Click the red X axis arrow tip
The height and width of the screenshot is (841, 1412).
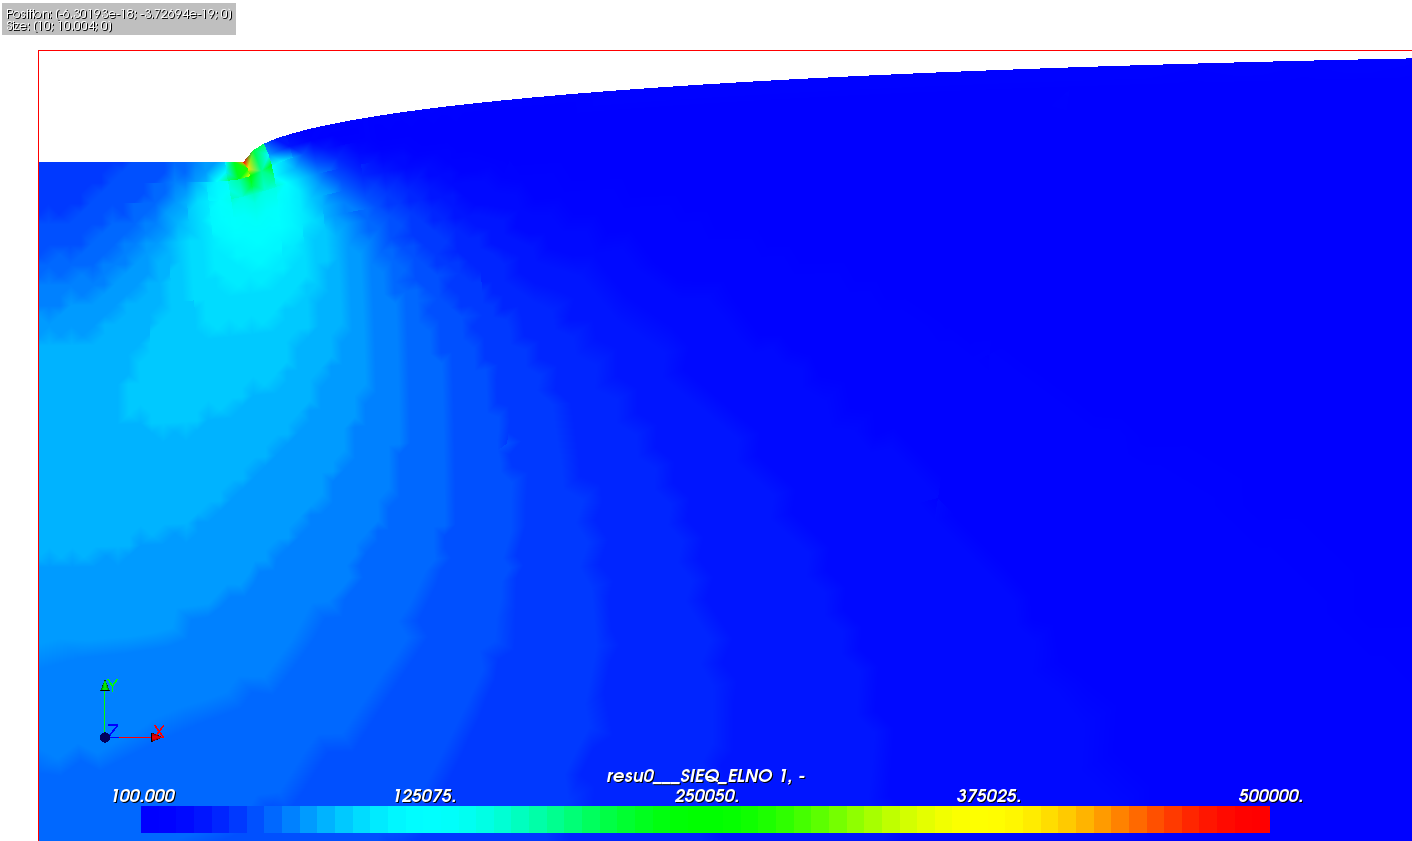[156, 737]
